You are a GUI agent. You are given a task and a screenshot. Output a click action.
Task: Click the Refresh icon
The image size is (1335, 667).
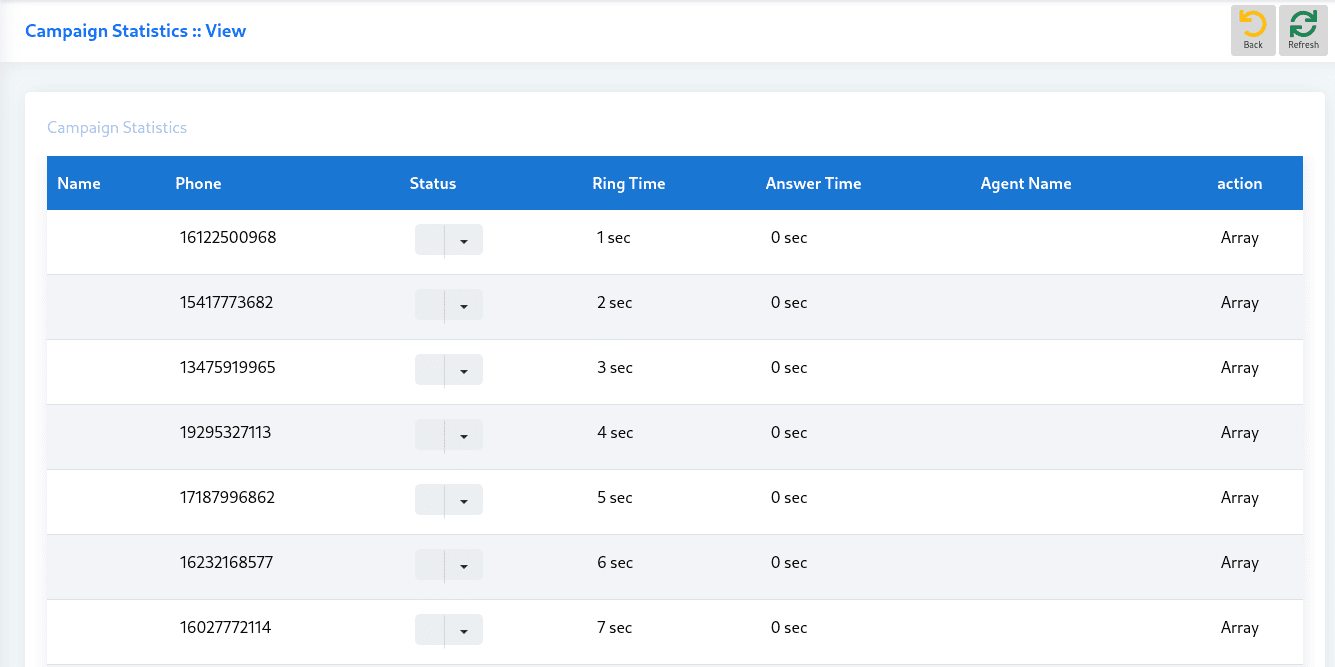(1303, 25)
